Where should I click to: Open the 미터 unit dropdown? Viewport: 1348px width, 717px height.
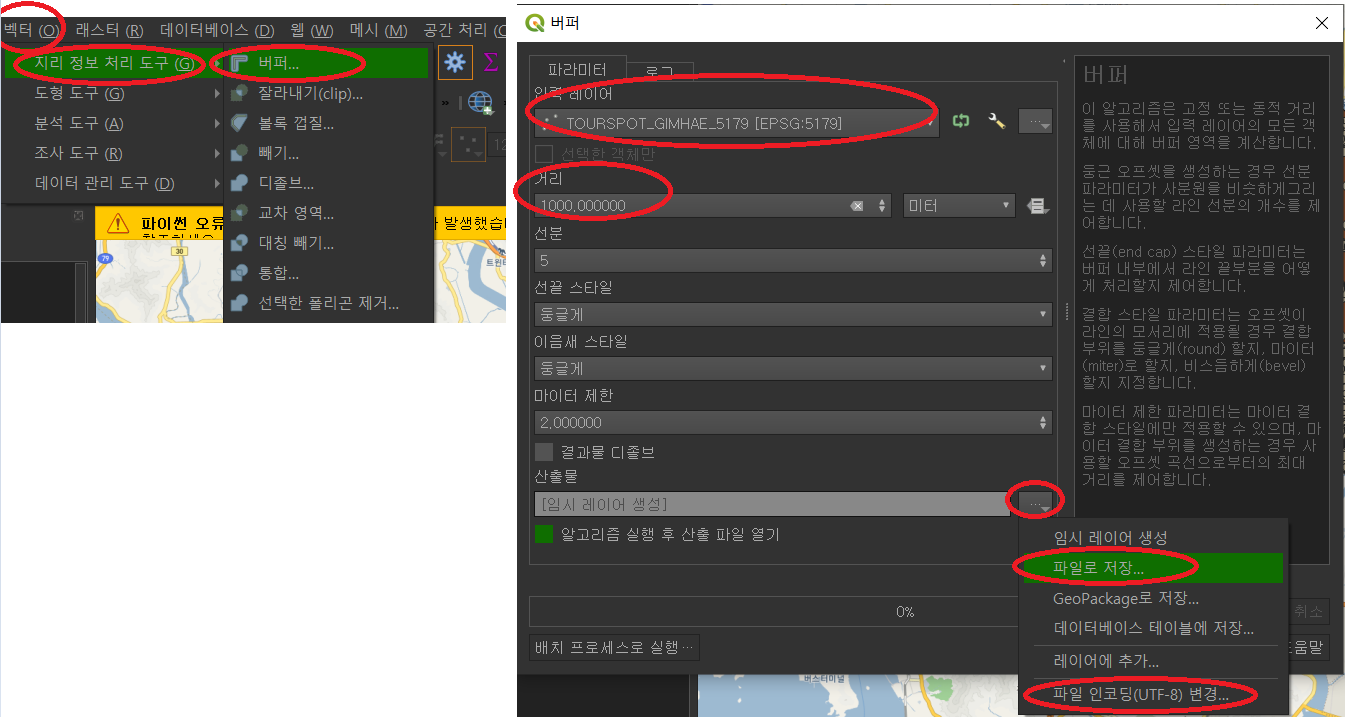point(959,205)
